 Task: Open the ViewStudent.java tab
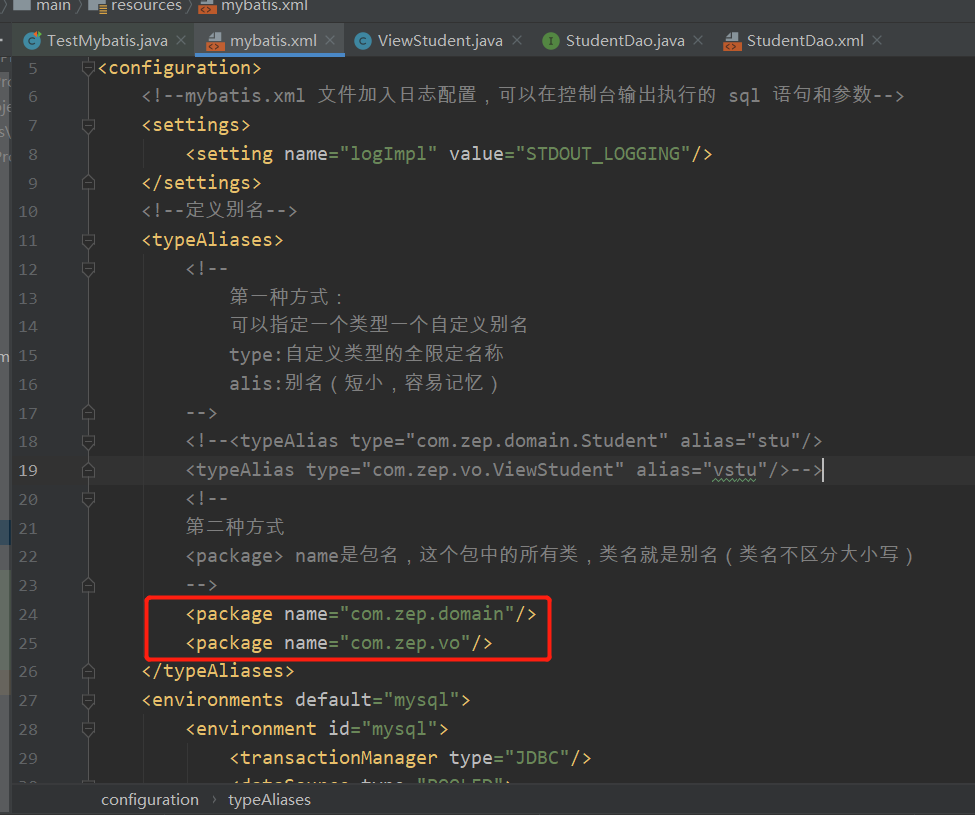click(440, 40)
